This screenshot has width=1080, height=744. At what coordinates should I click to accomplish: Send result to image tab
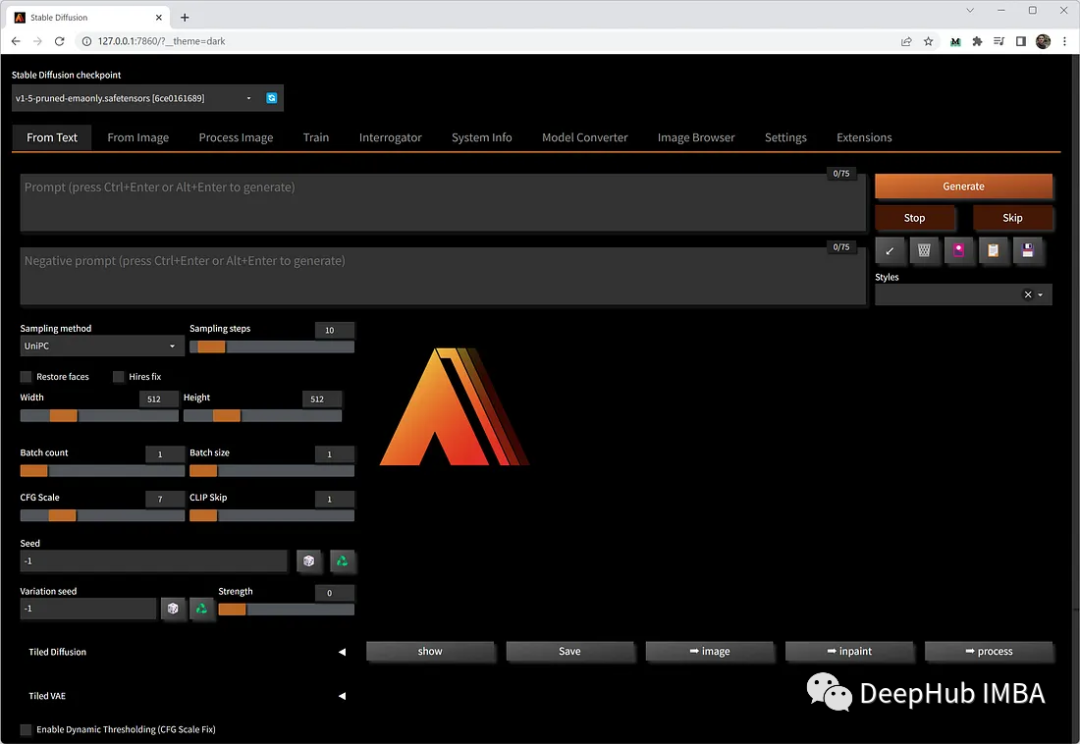pos(709,651)
